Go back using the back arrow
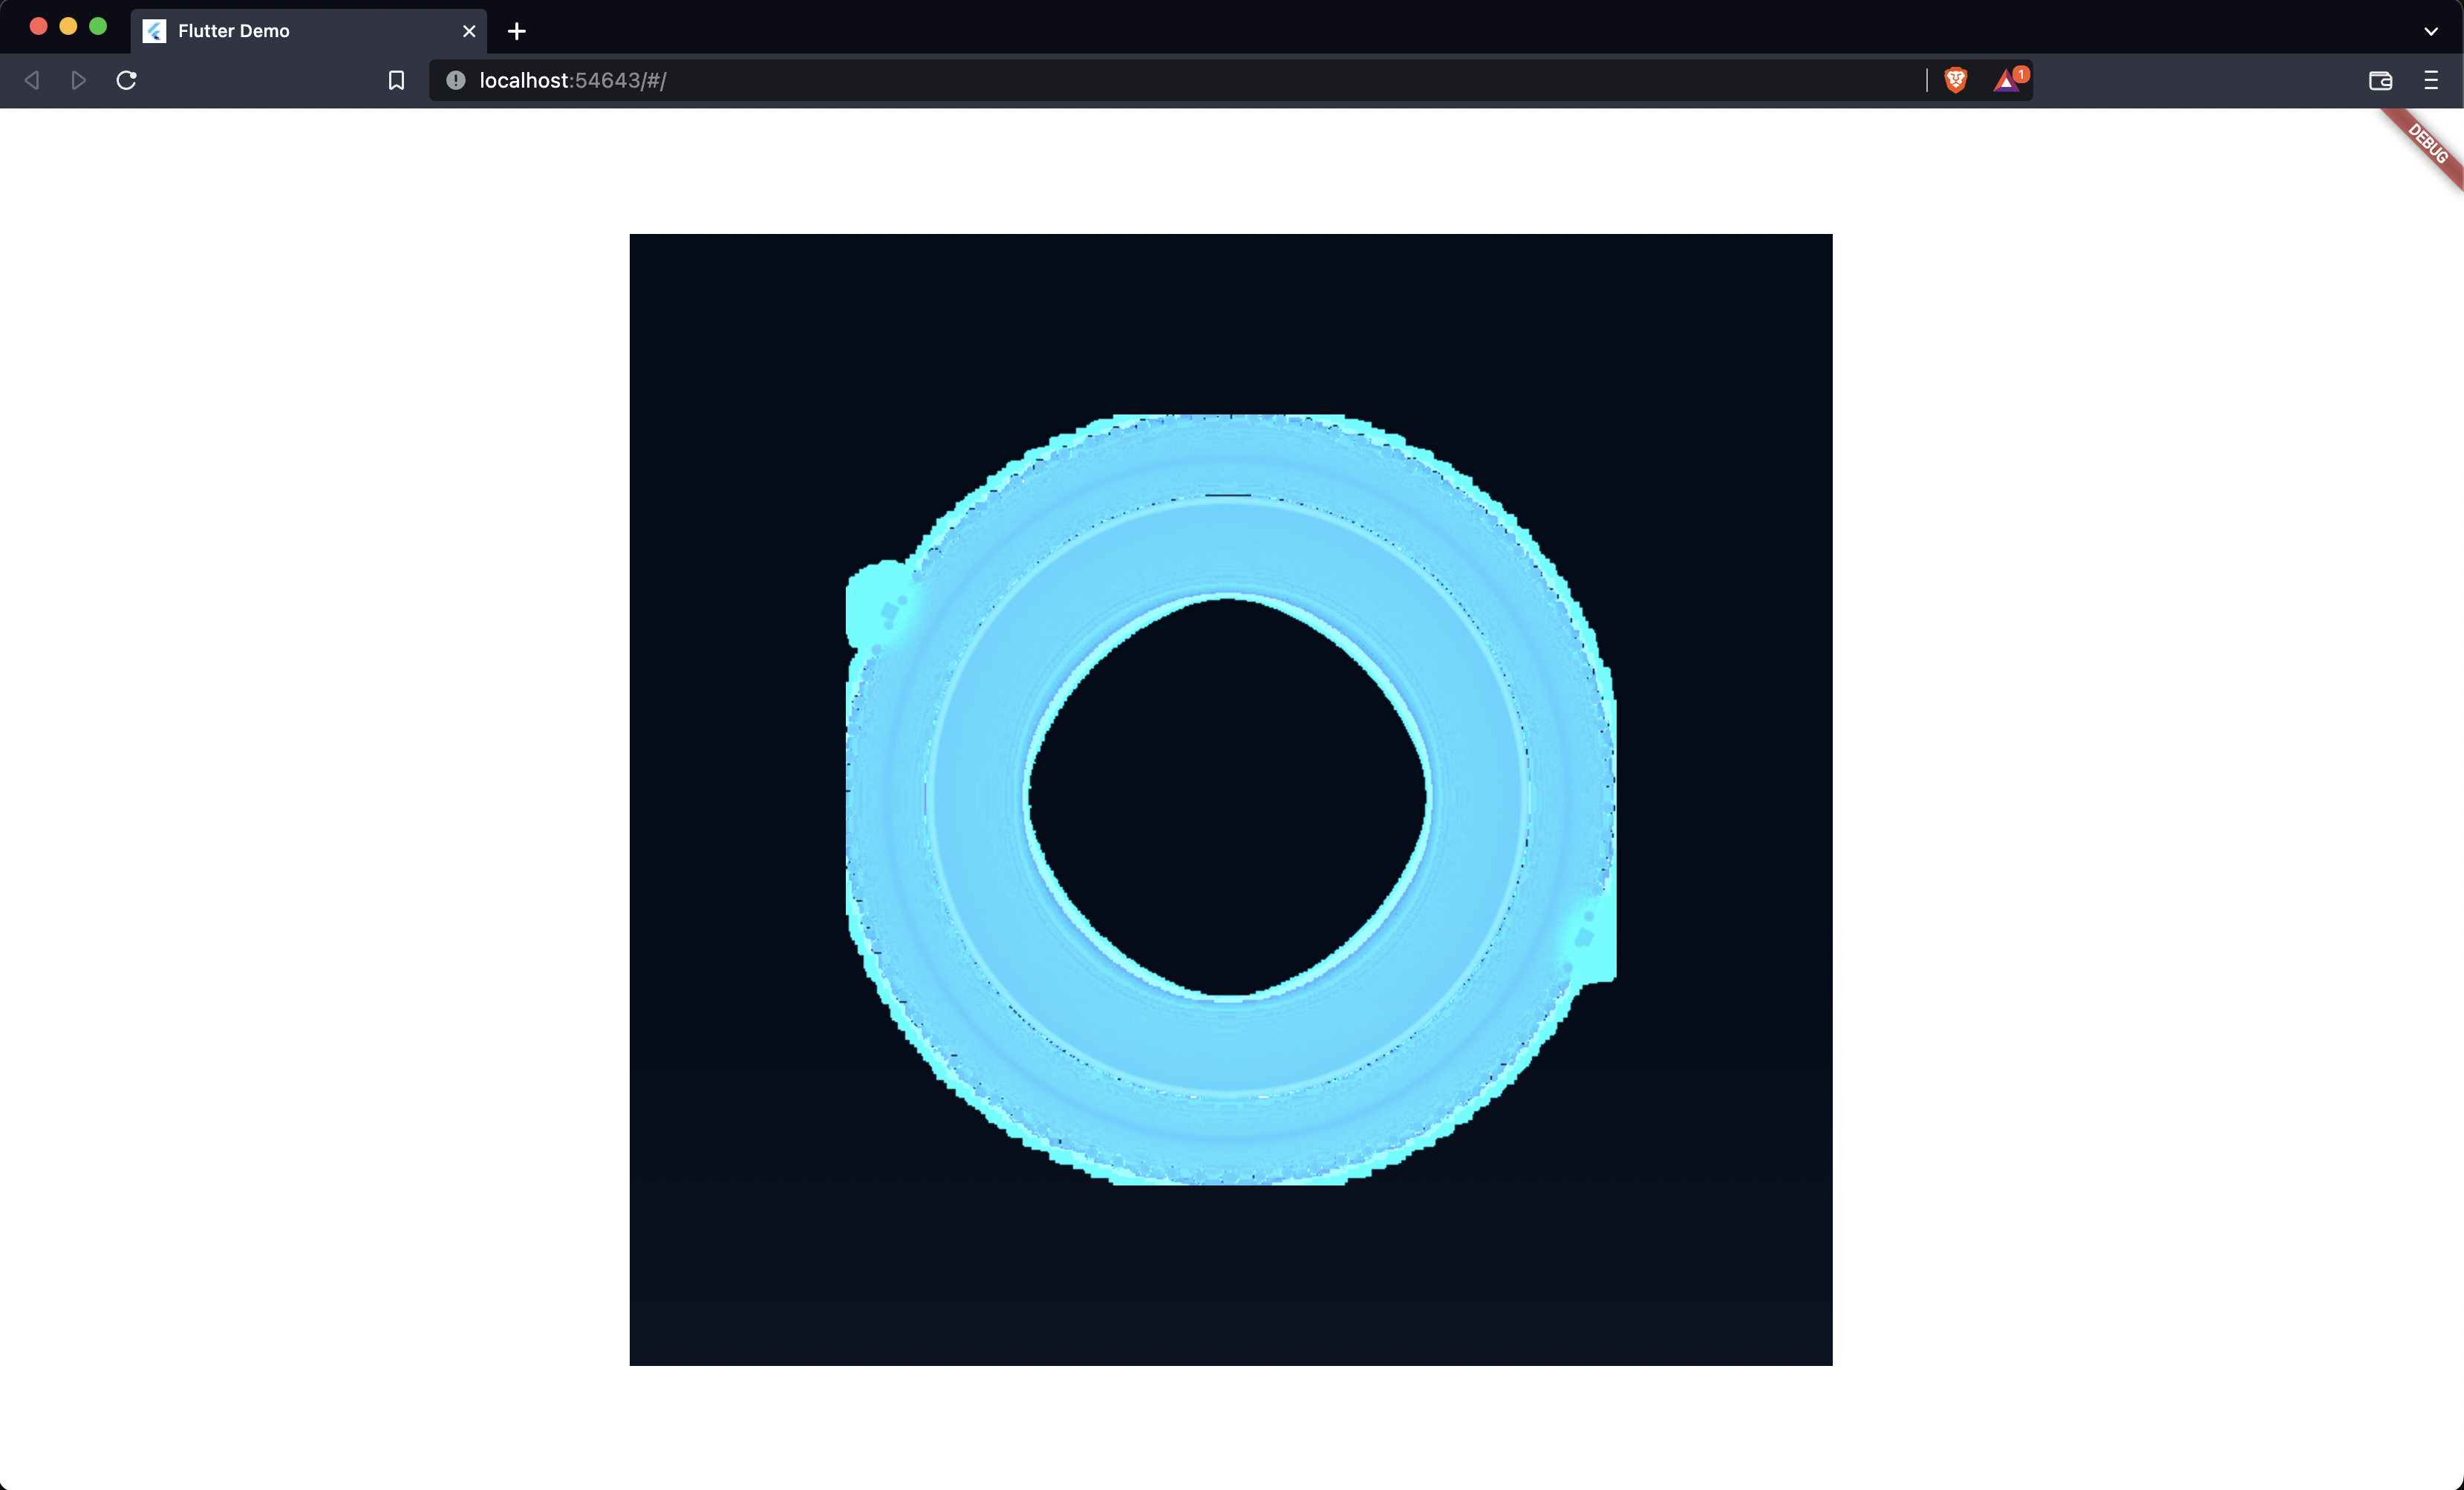The height and width of the screenshot is (1490, 2464). pos(32,80)
